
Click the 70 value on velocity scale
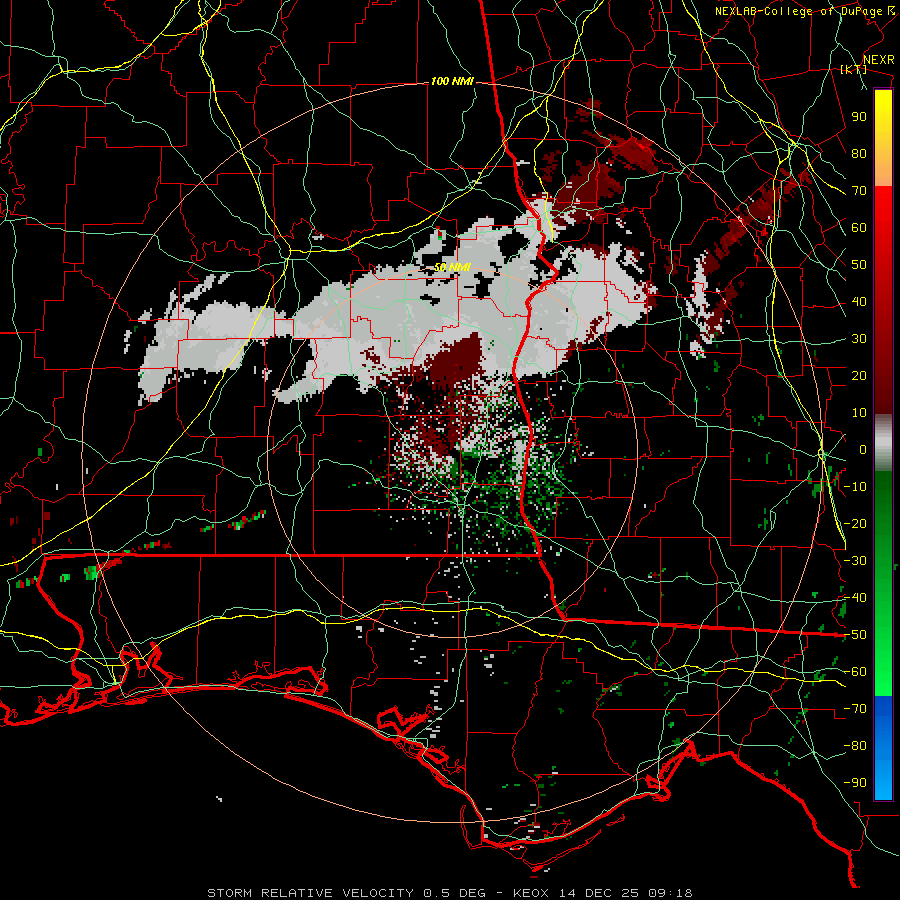(859, 191)
